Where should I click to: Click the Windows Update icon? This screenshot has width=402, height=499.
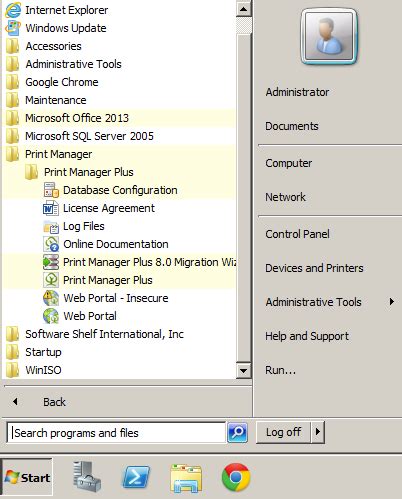pyautogui.click(x=13, y=28)
